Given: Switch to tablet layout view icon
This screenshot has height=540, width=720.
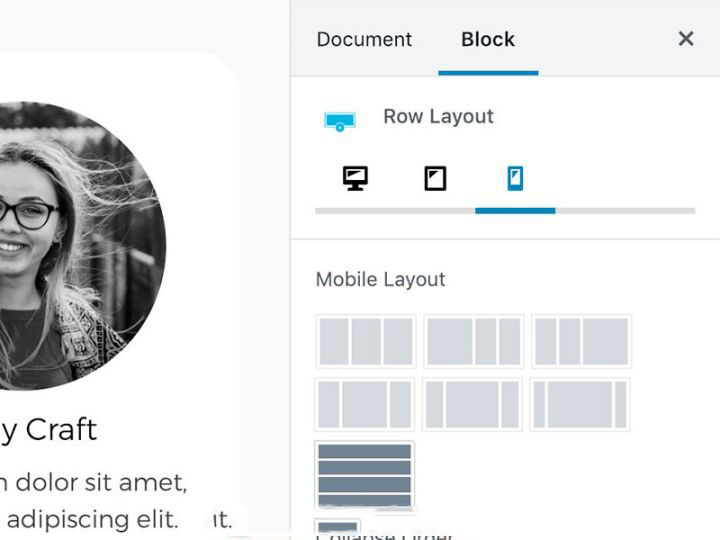Looking at the screenshot, I should 435,178.
